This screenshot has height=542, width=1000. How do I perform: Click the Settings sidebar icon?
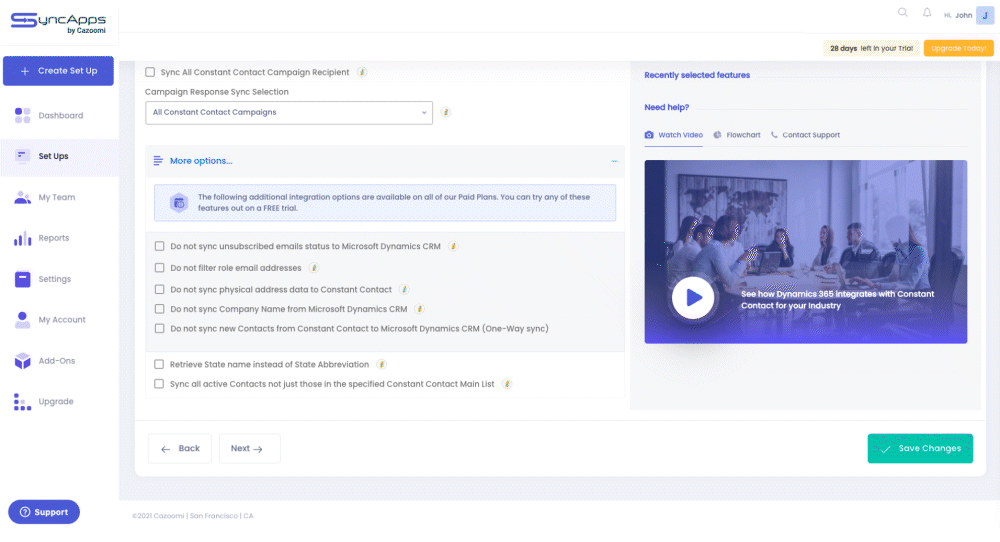coord(22,279)
